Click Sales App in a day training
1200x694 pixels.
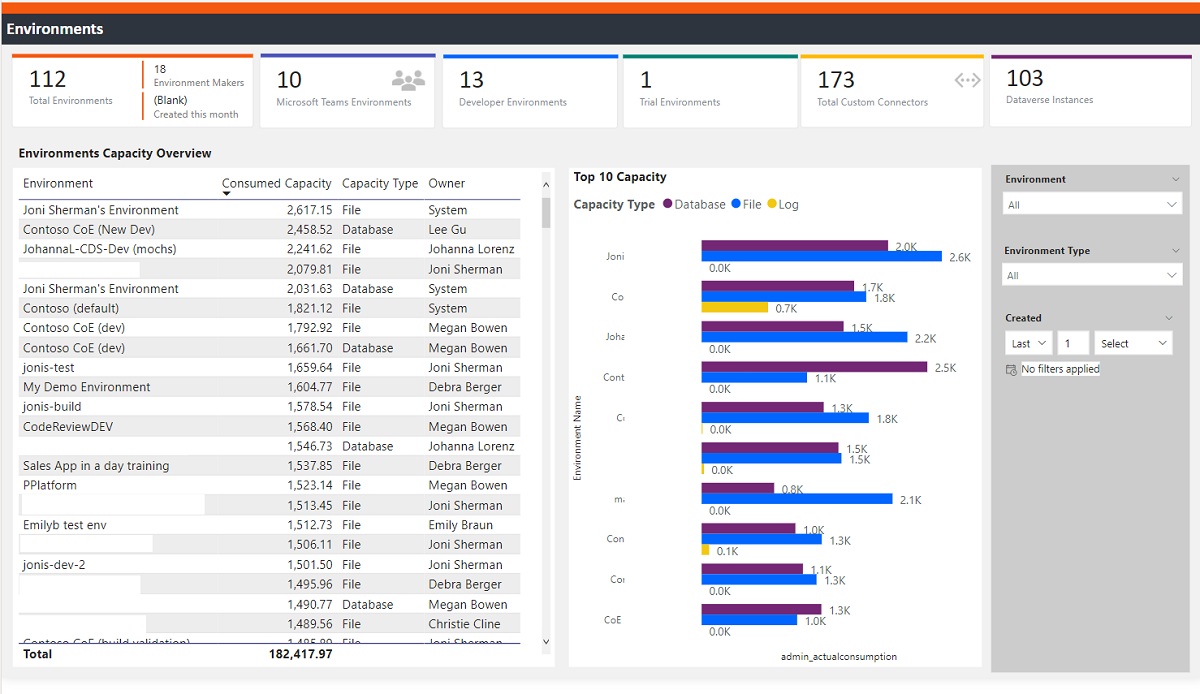(x=96, y=466)
